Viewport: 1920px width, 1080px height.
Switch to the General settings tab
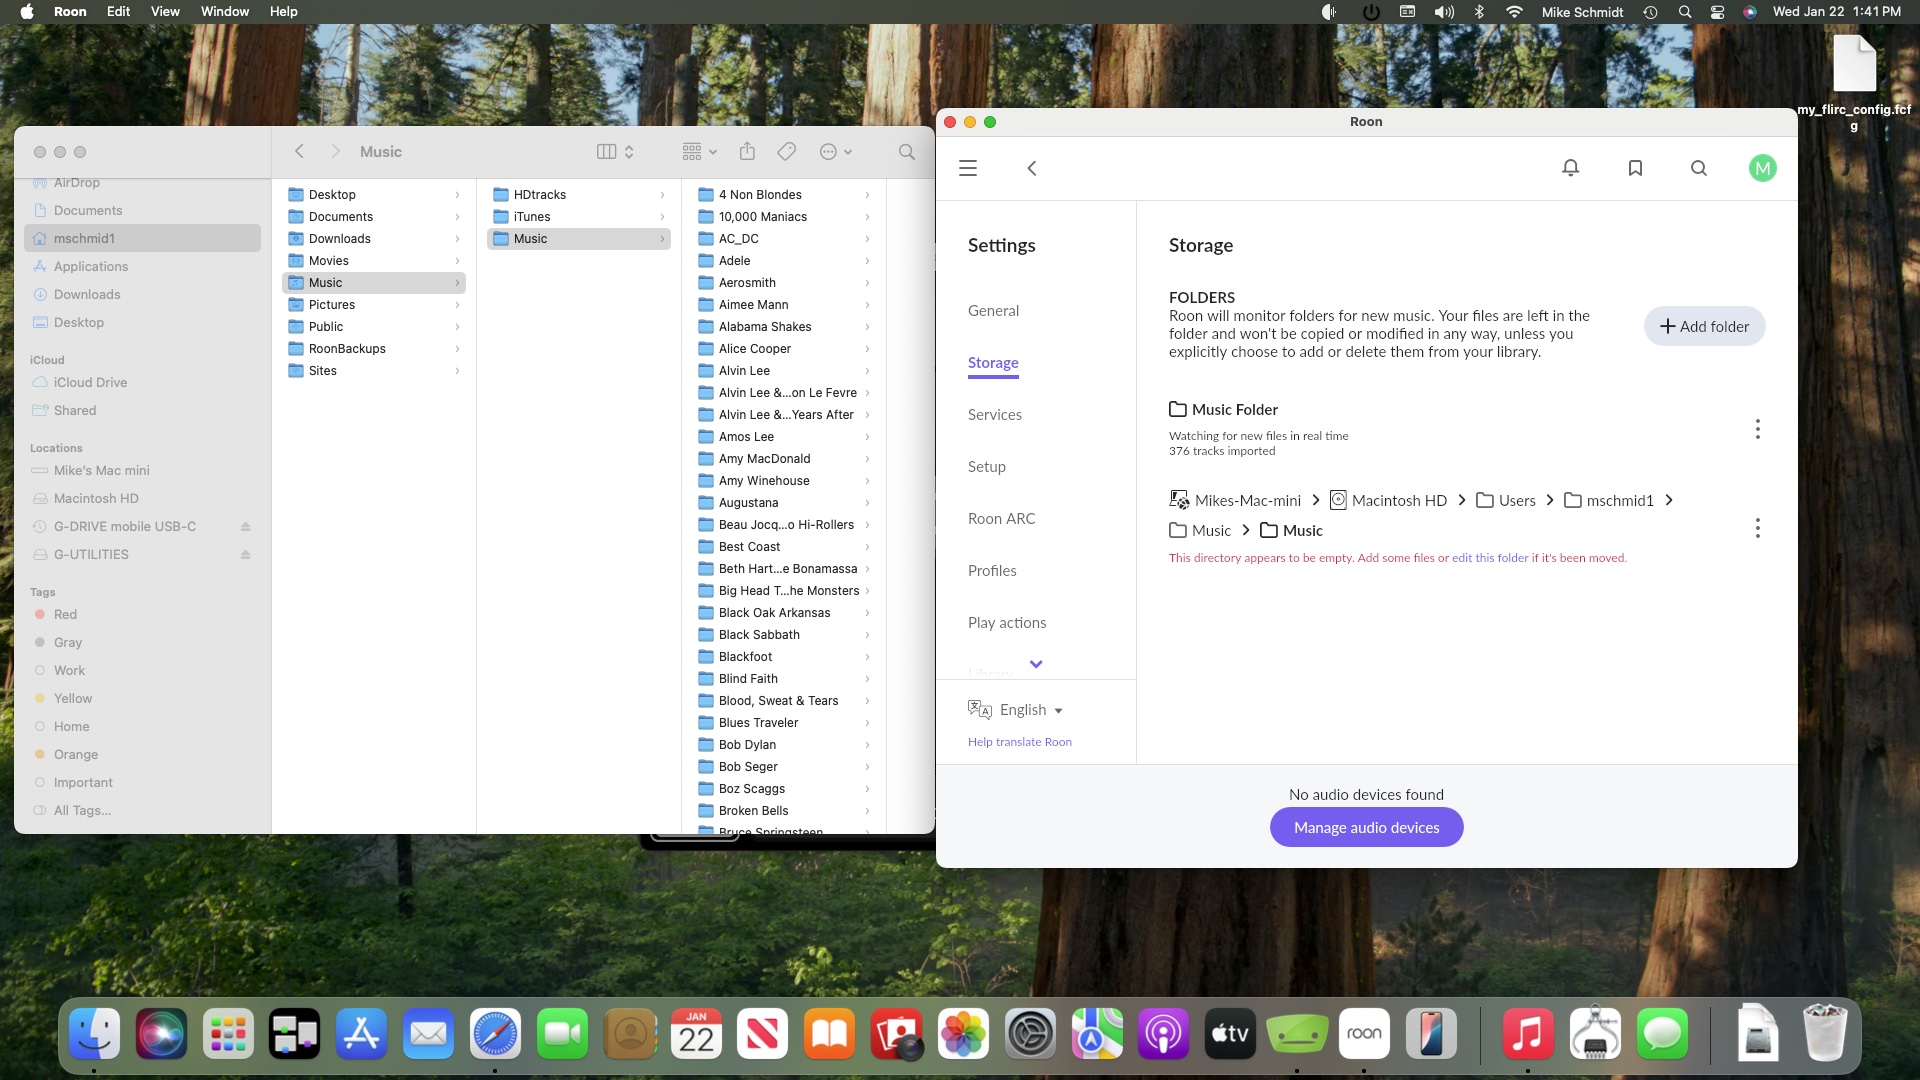(993, 310)
